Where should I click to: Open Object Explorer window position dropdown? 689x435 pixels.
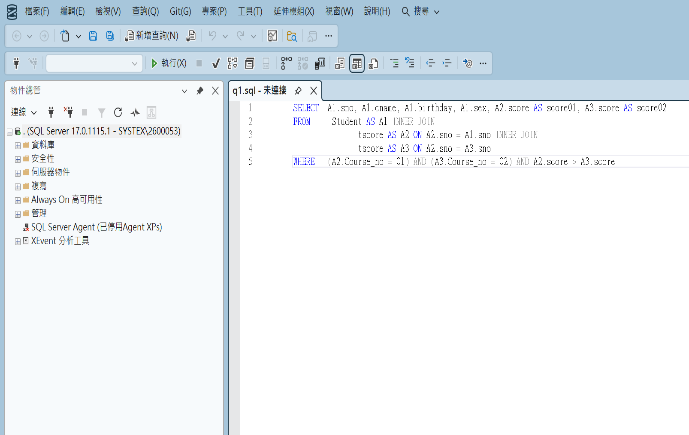185,91
